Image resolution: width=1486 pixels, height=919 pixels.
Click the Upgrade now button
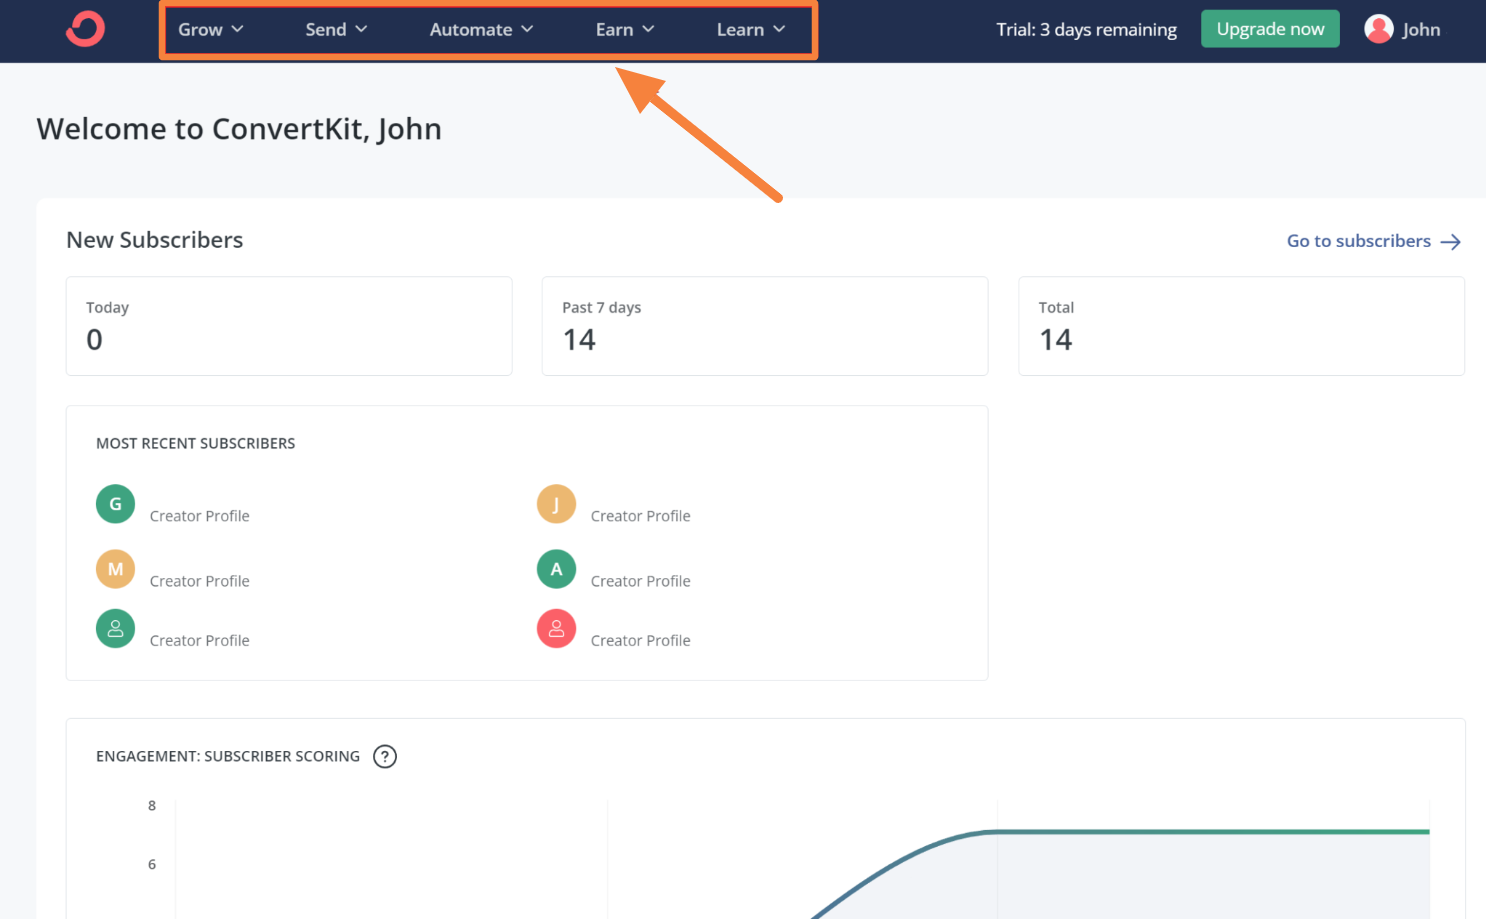1270,29
